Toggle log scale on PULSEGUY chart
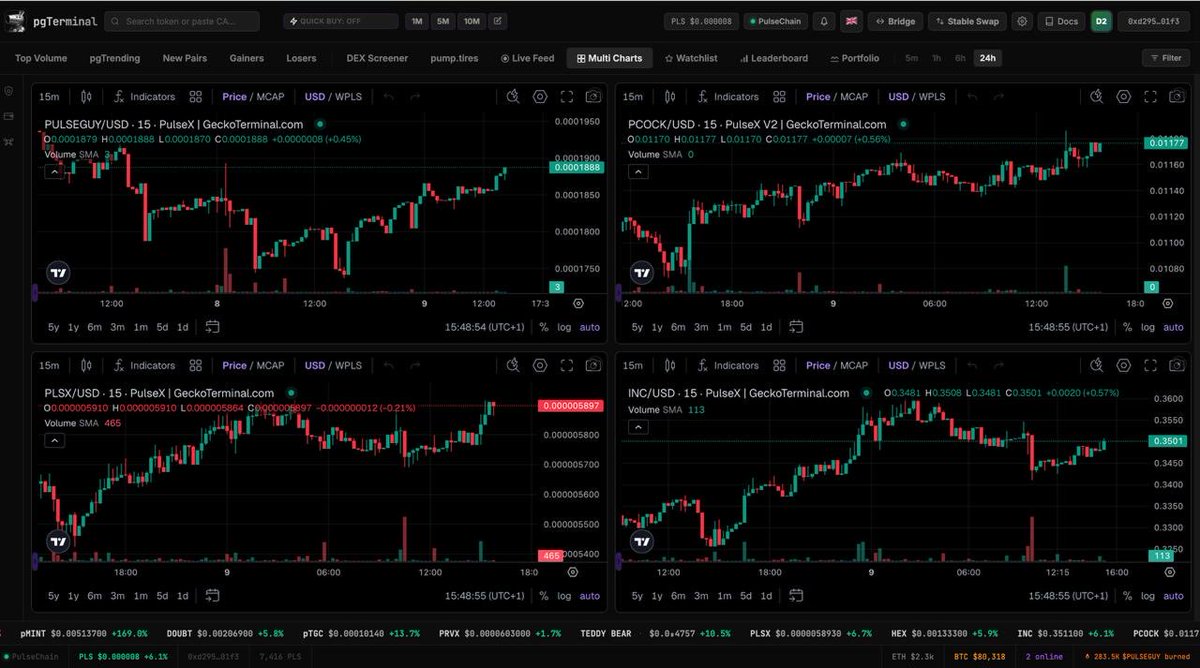The width and height of the screenshot is (1200, 668). pyautogui.click(x=564, y=327)
